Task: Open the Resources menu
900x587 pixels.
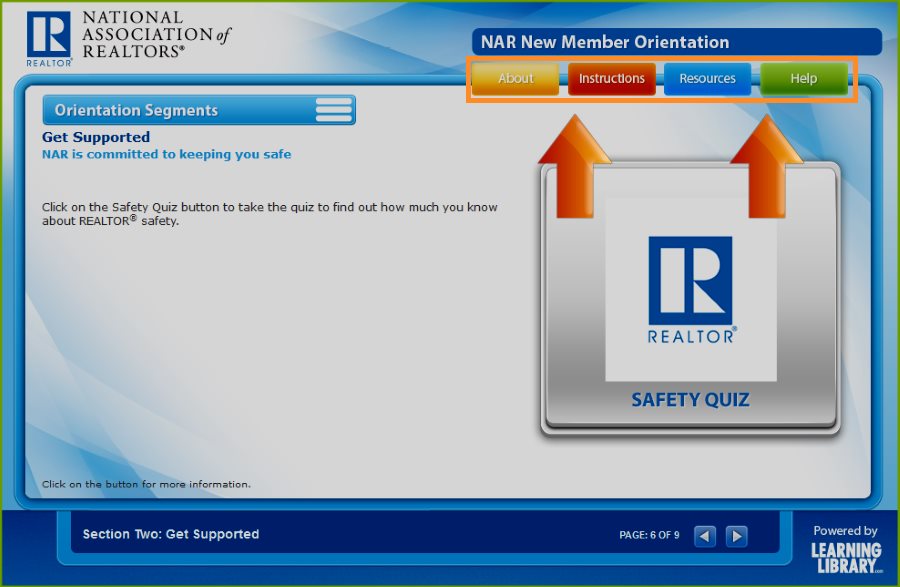Action: (x=707, y=79)
